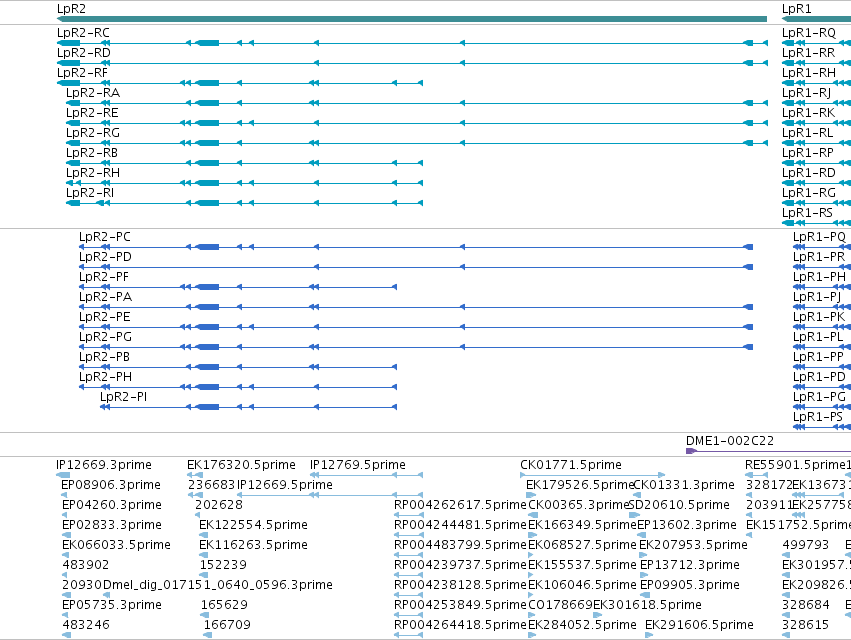Open the LpR2-PF protein feature
The height and width of the screenshot is (640, 851).
[104, 277]
